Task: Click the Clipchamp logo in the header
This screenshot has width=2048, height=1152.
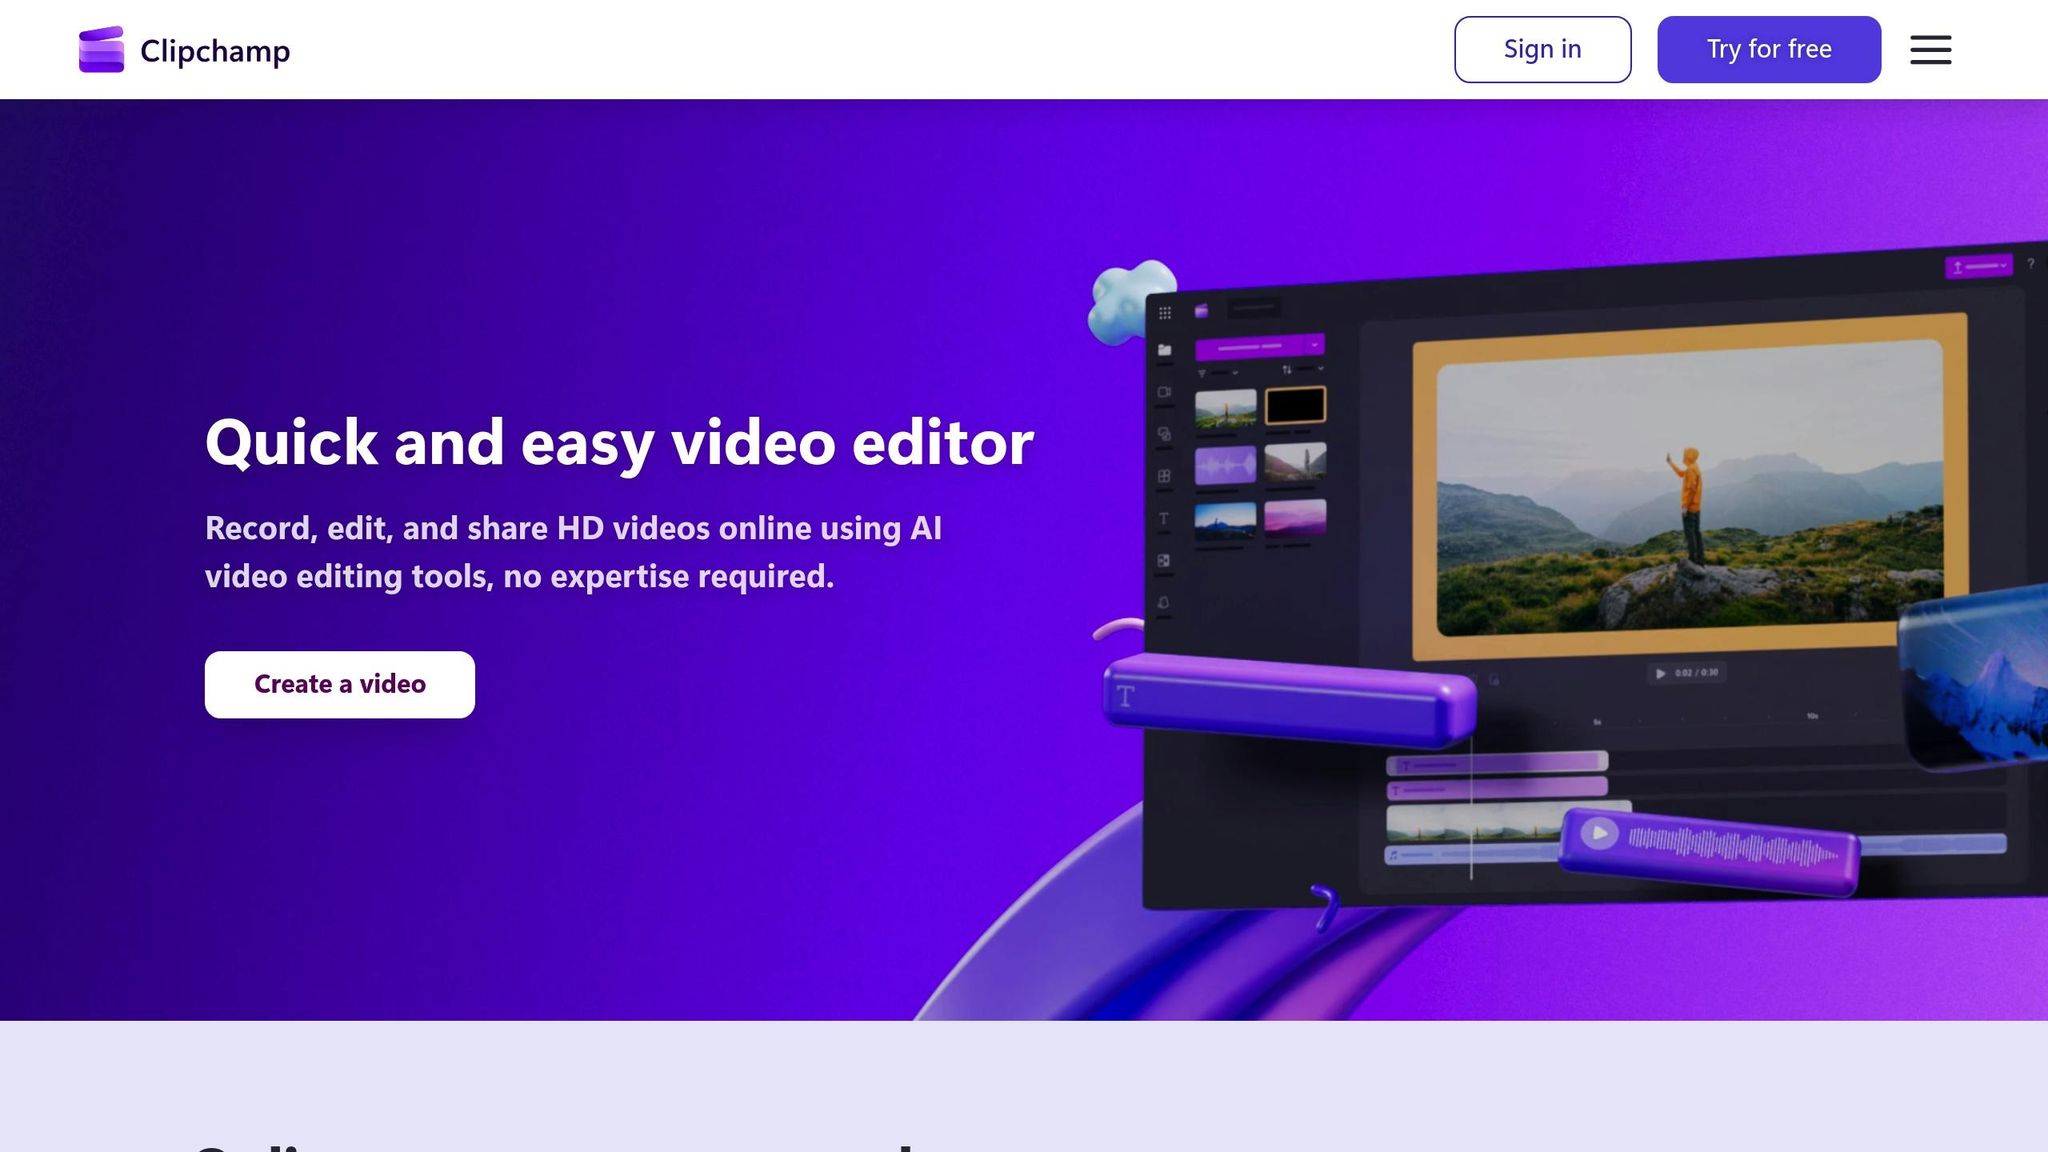Action: 183,49
